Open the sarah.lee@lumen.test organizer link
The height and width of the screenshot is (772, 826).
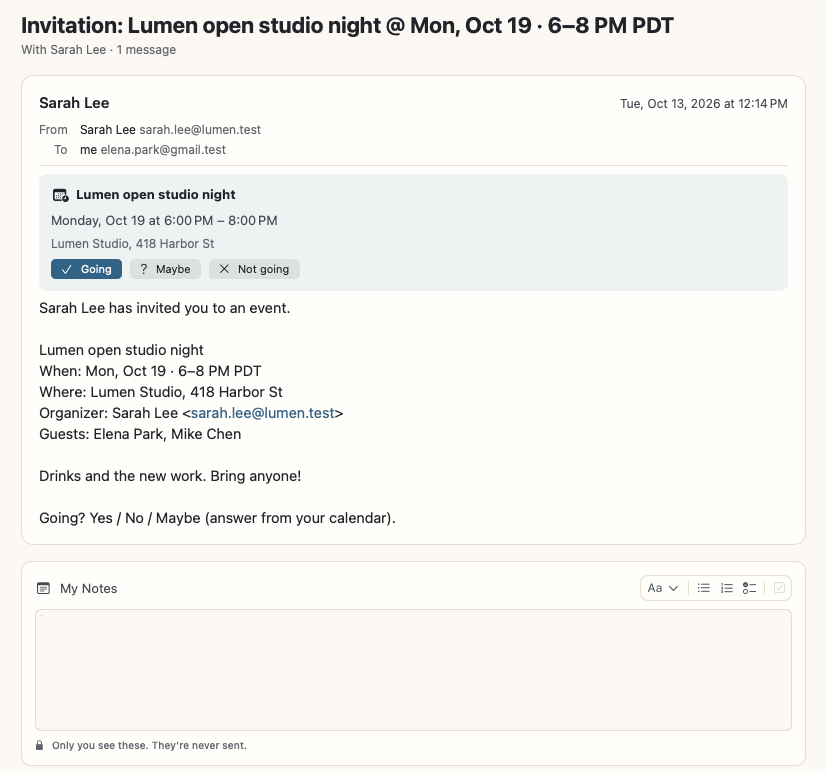point(262,413)
